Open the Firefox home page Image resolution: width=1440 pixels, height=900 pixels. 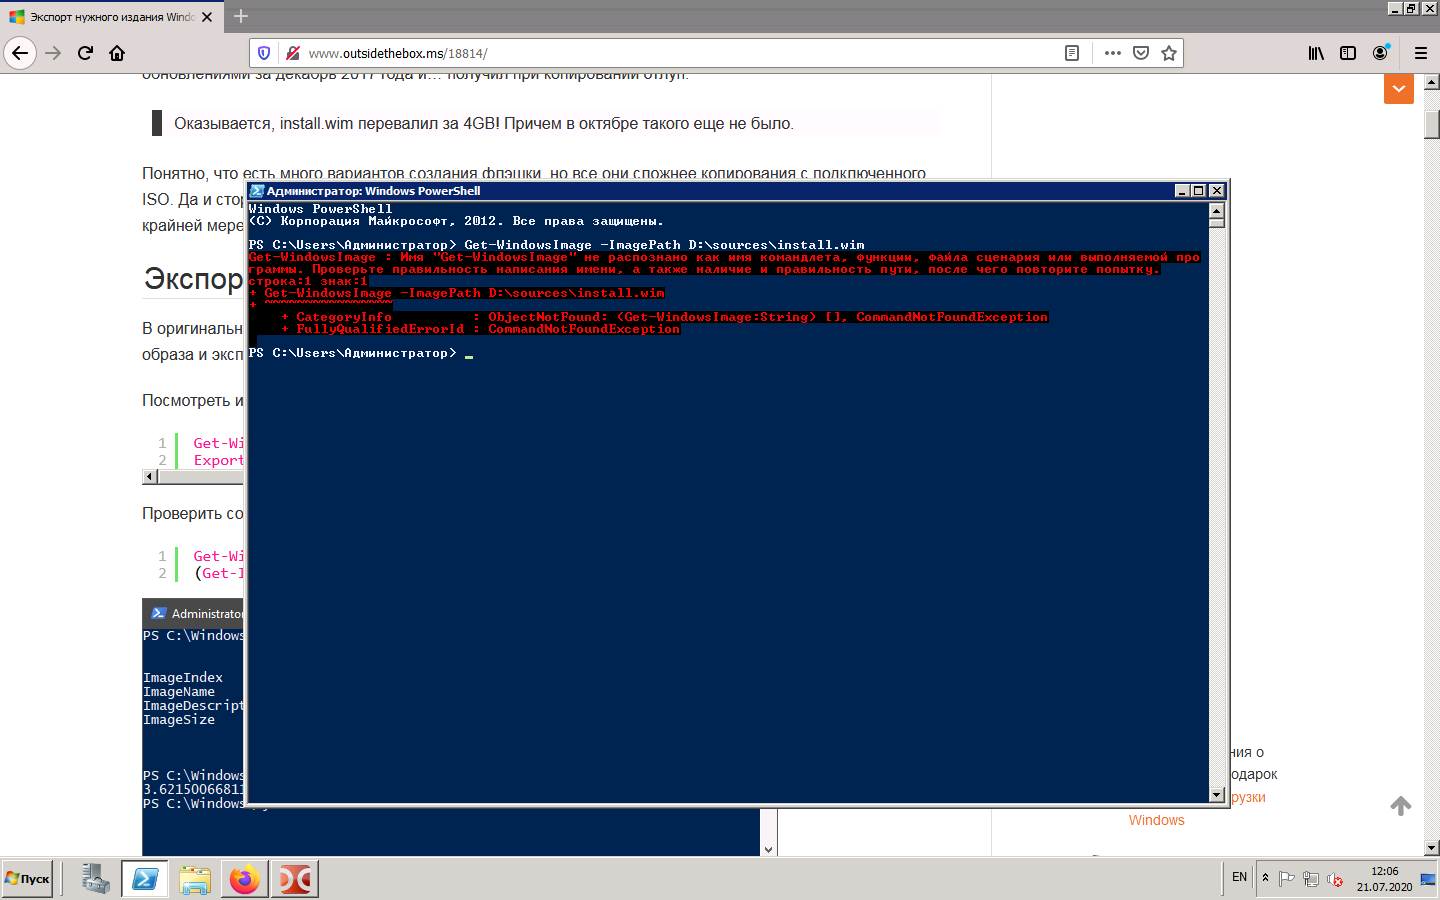tap(117, 53)
